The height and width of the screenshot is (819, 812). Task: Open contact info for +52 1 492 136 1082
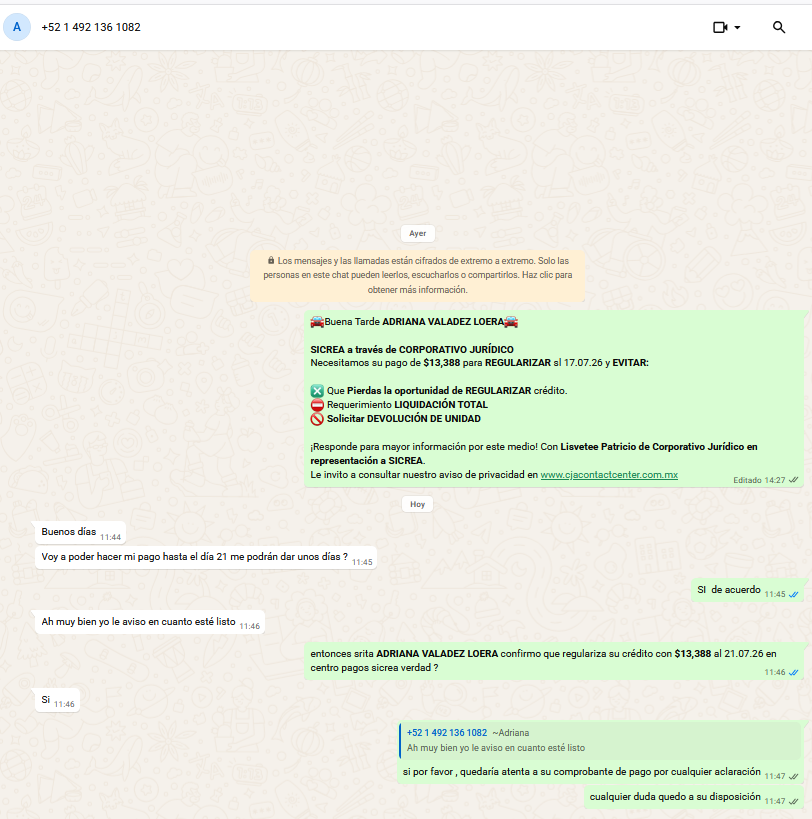[x=91, y=27]
